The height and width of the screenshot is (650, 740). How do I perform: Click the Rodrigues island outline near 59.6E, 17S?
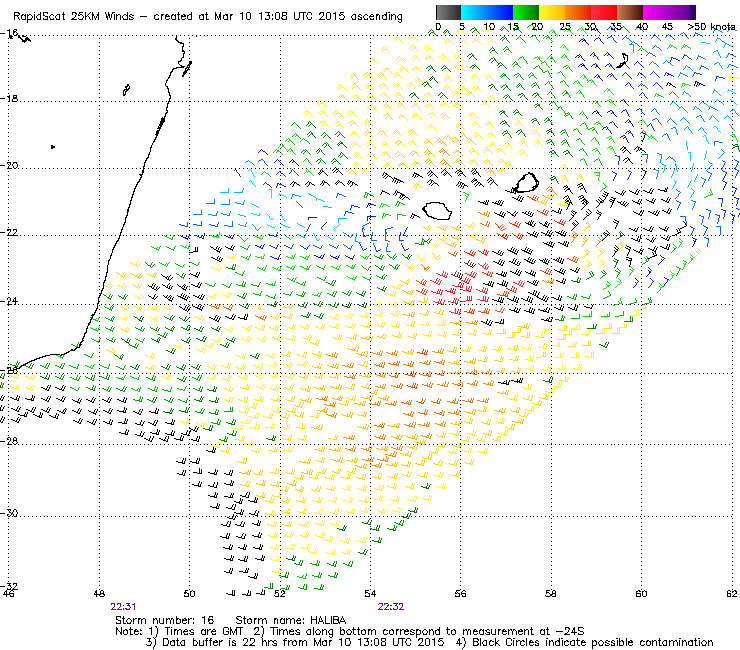click(x=622, y=61)
